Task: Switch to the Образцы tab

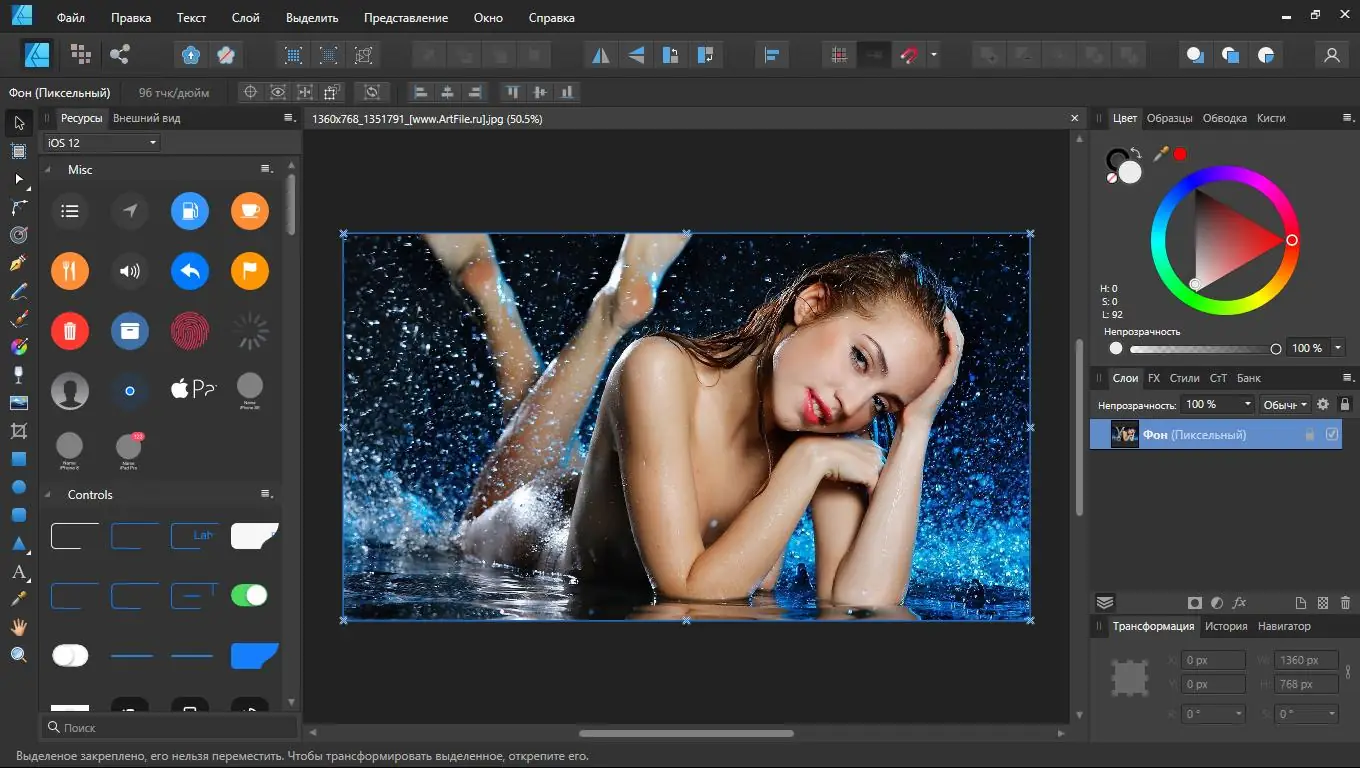Action: tap(1169, 118)
